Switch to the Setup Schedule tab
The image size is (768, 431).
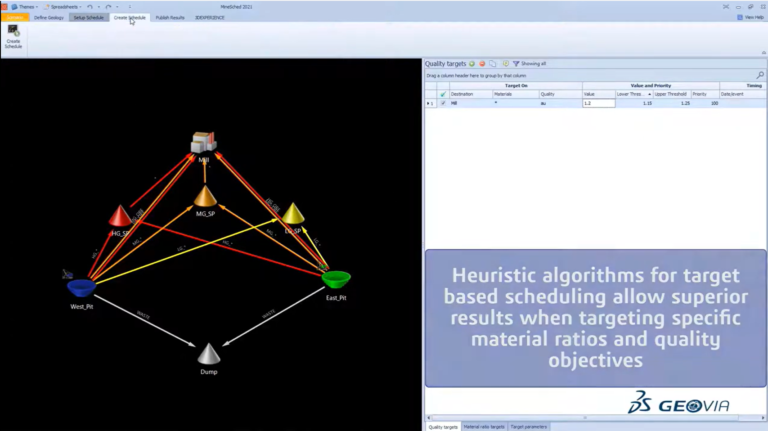click(89, 17)
